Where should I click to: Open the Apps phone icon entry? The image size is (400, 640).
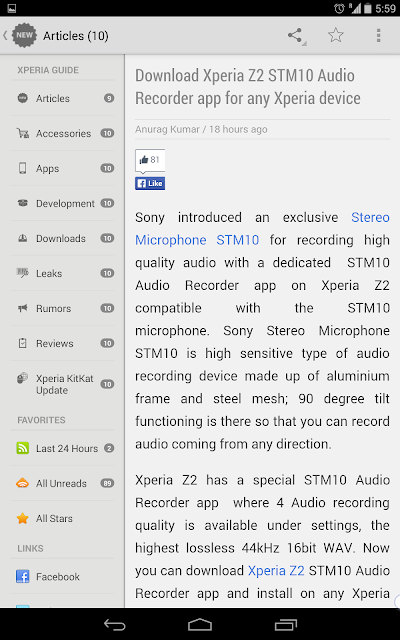point(22,168)
